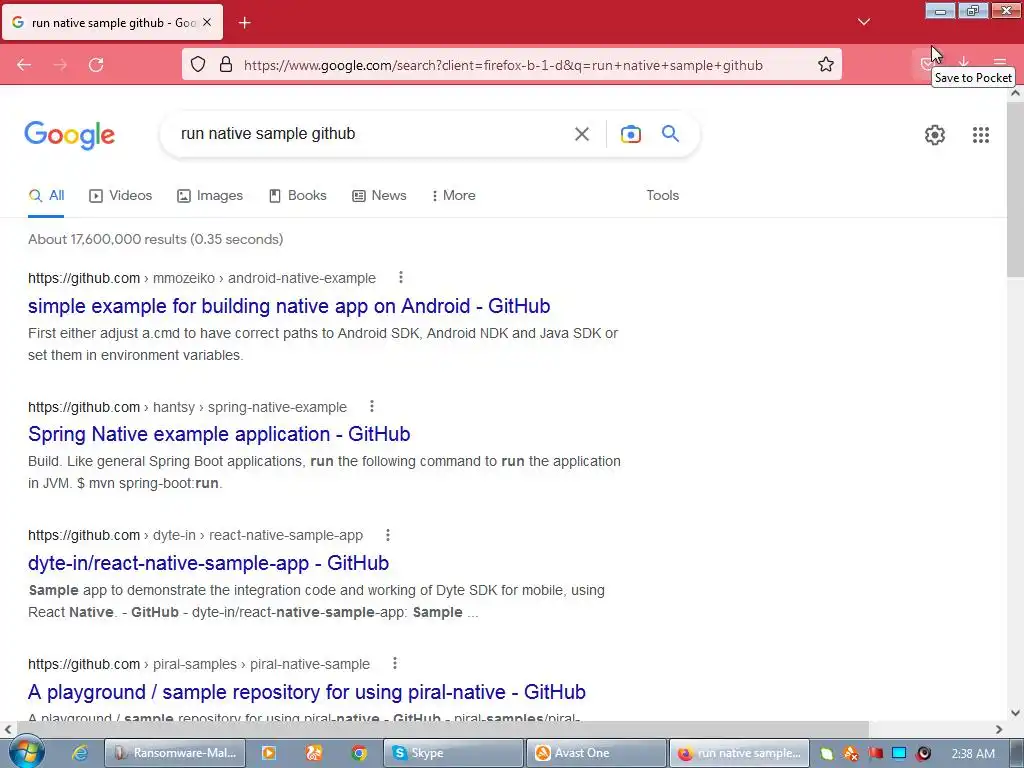
Task: Submit search with the magnifier icon
Action: pyautogui.click(x=670, y=134)
